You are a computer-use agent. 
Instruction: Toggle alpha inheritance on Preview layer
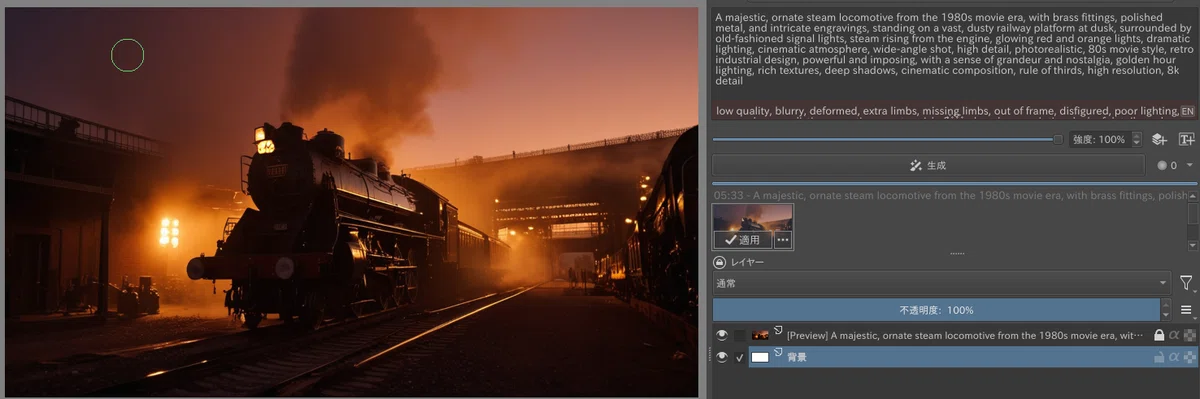(x=1174, y=336)
